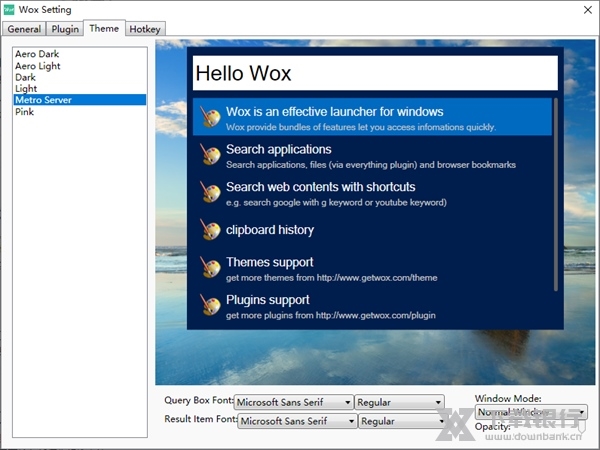Click the Hello Wox query box

[x=374, y=73]
